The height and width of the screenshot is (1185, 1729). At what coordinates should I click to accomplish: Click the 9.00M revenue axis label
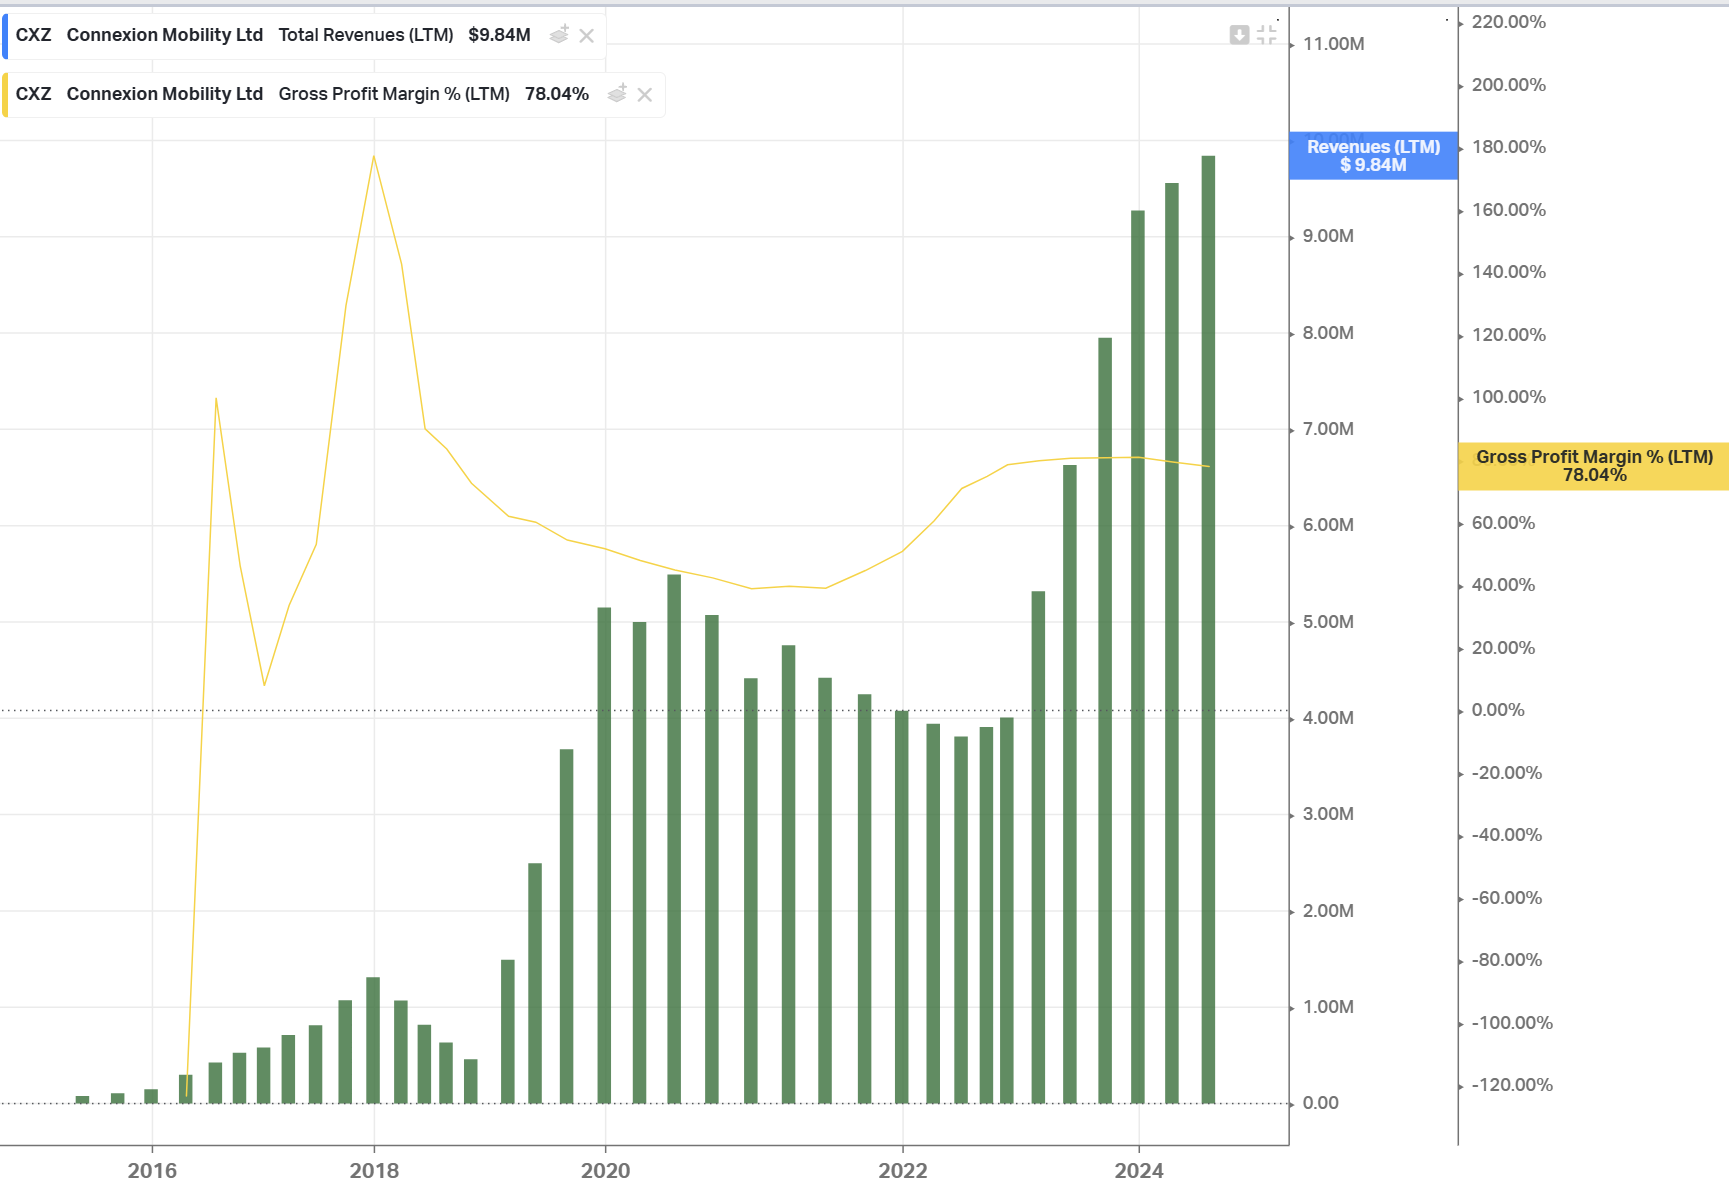pos(1328,236)
